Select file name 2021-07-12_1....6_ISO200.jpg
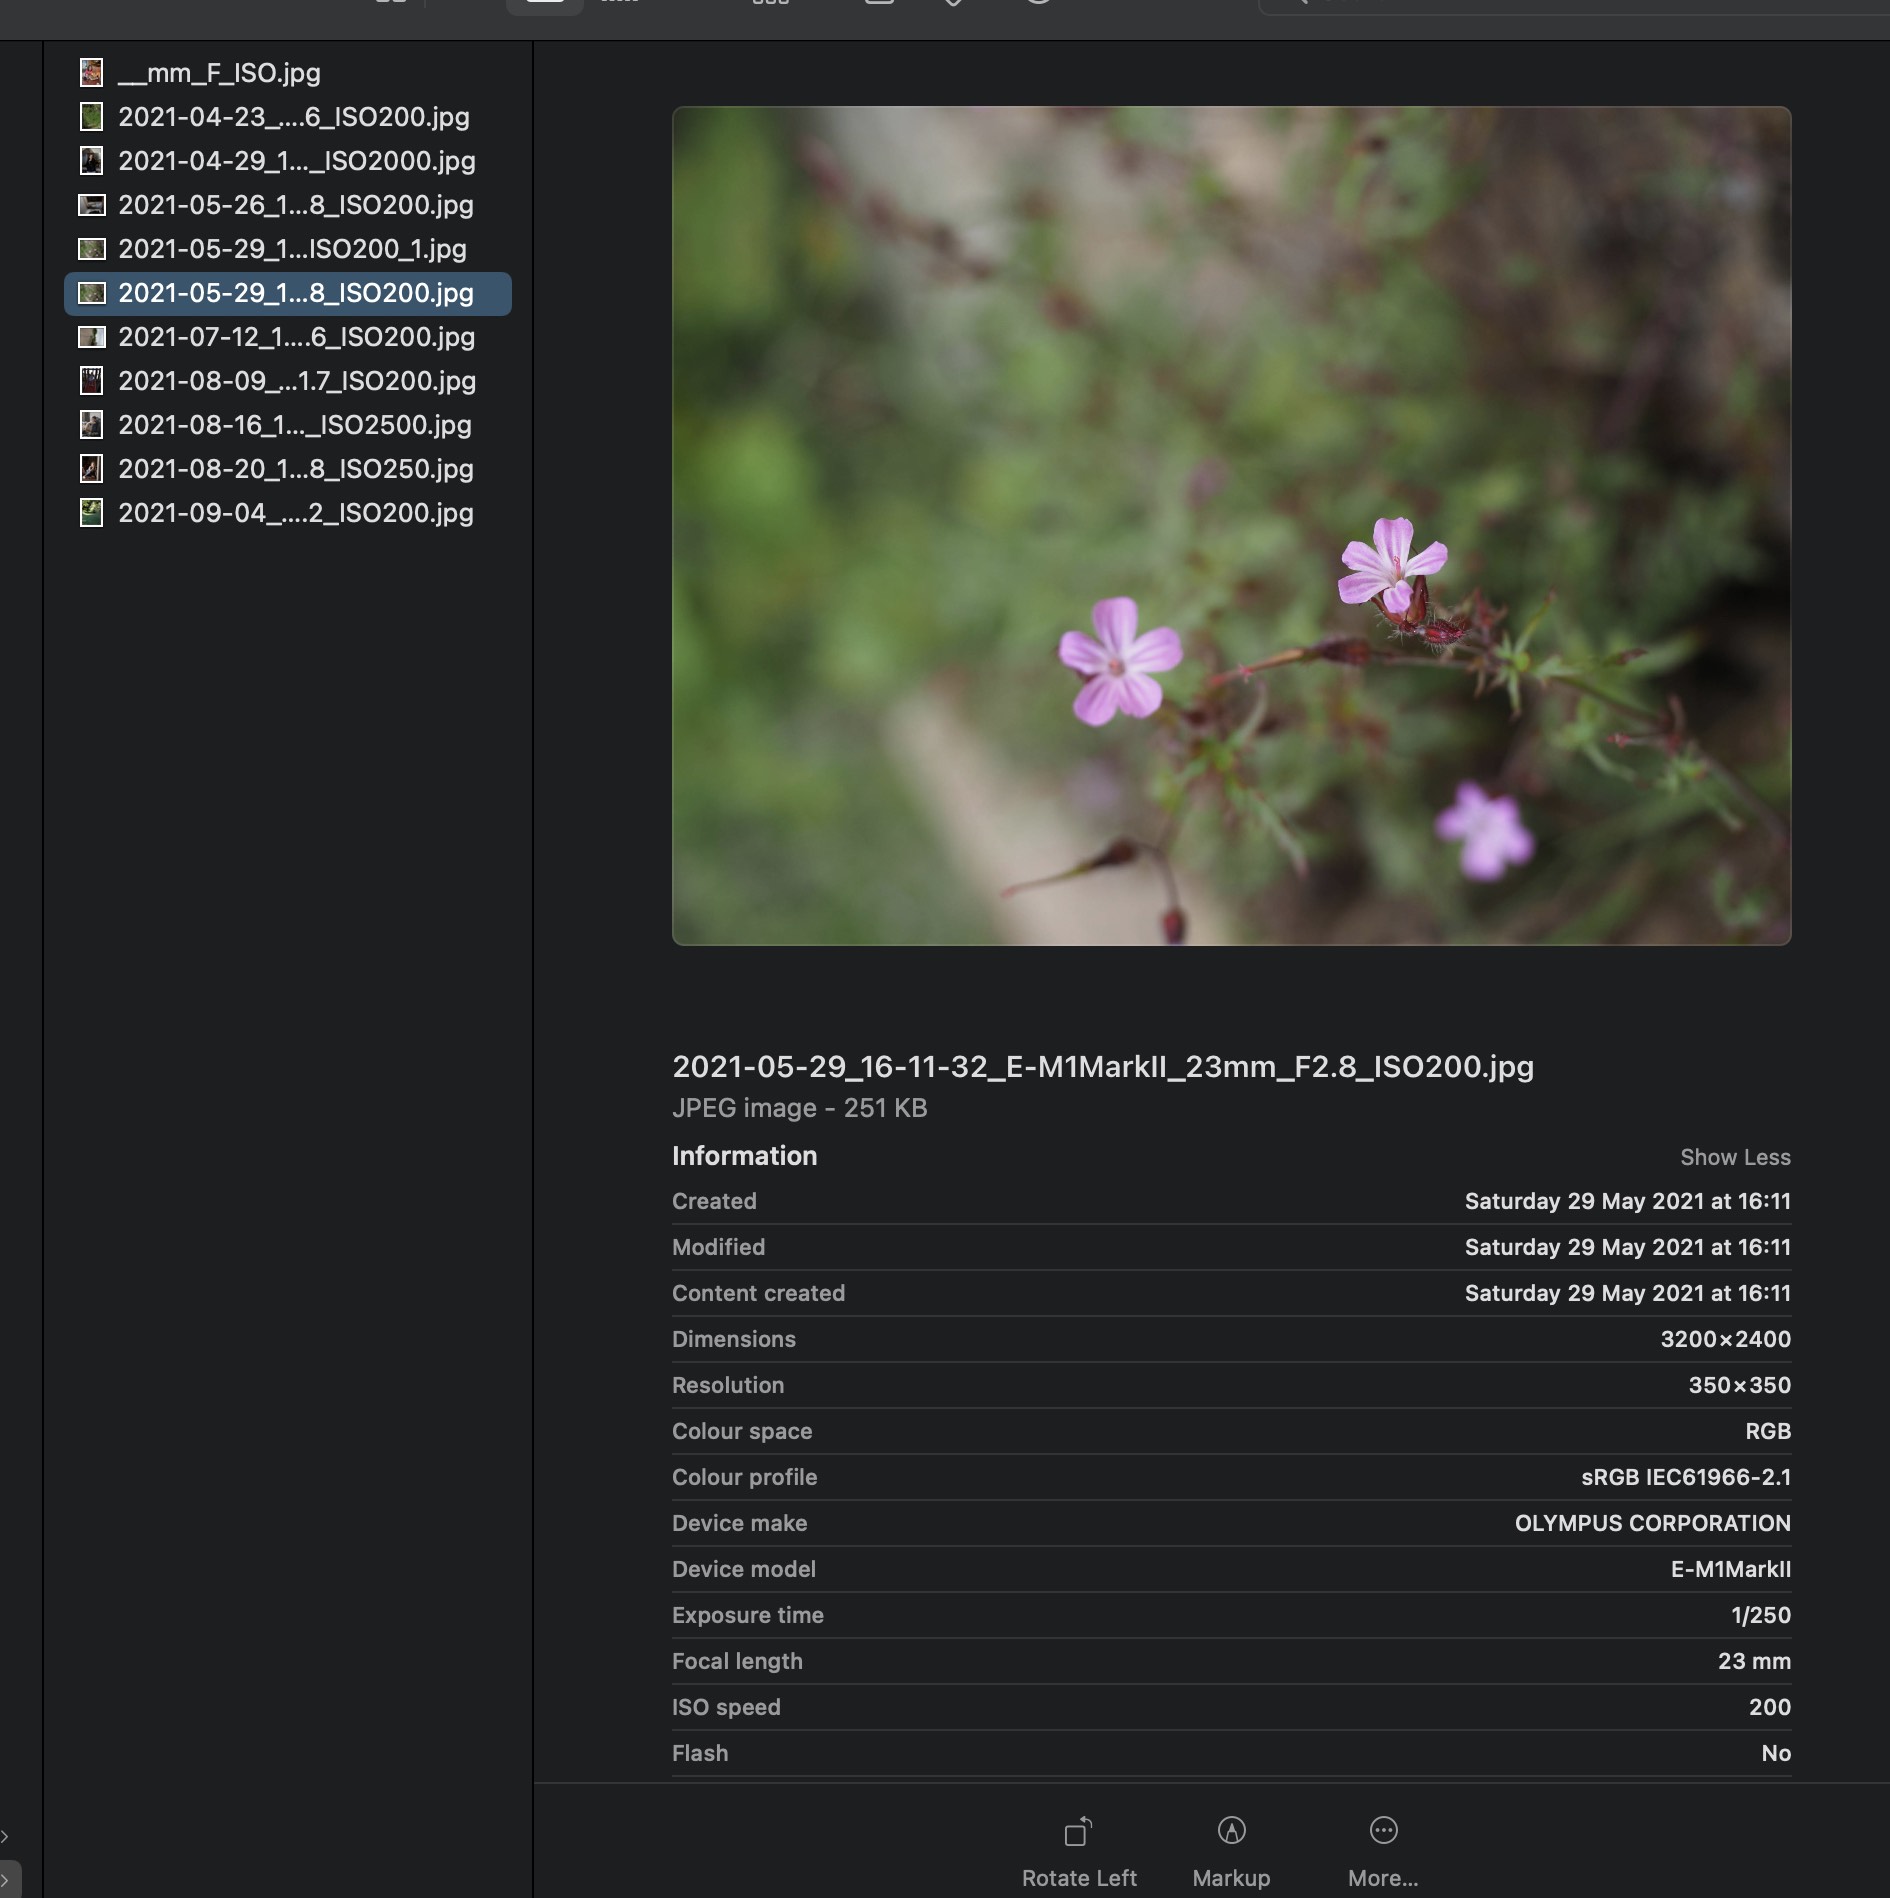 pos(296,337)
